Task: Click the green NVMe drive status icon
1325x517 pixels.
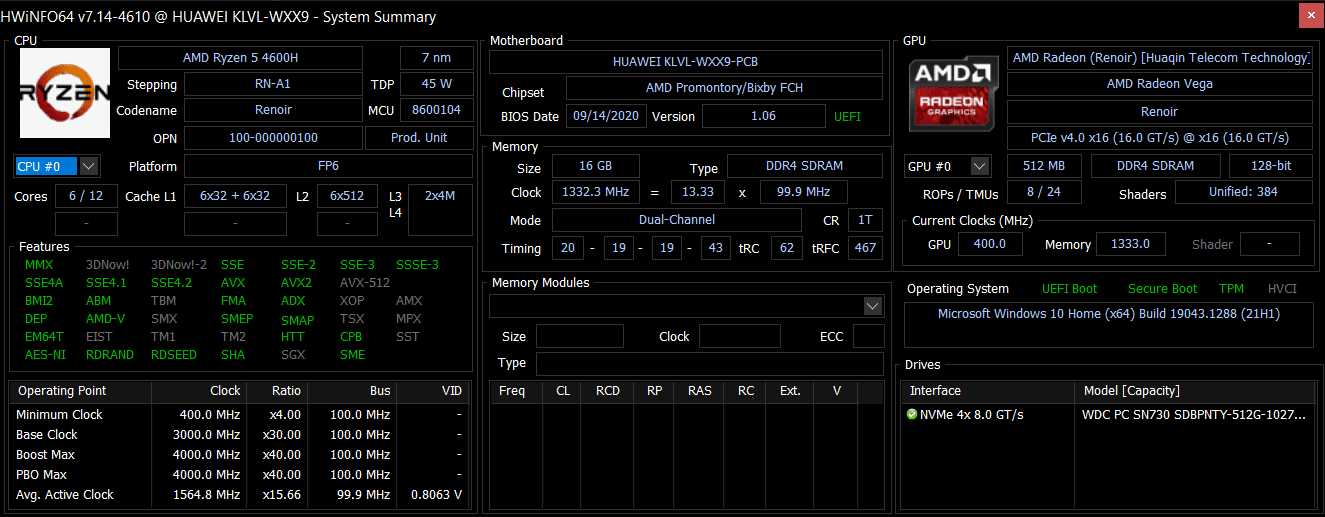Action: (911, 414)
